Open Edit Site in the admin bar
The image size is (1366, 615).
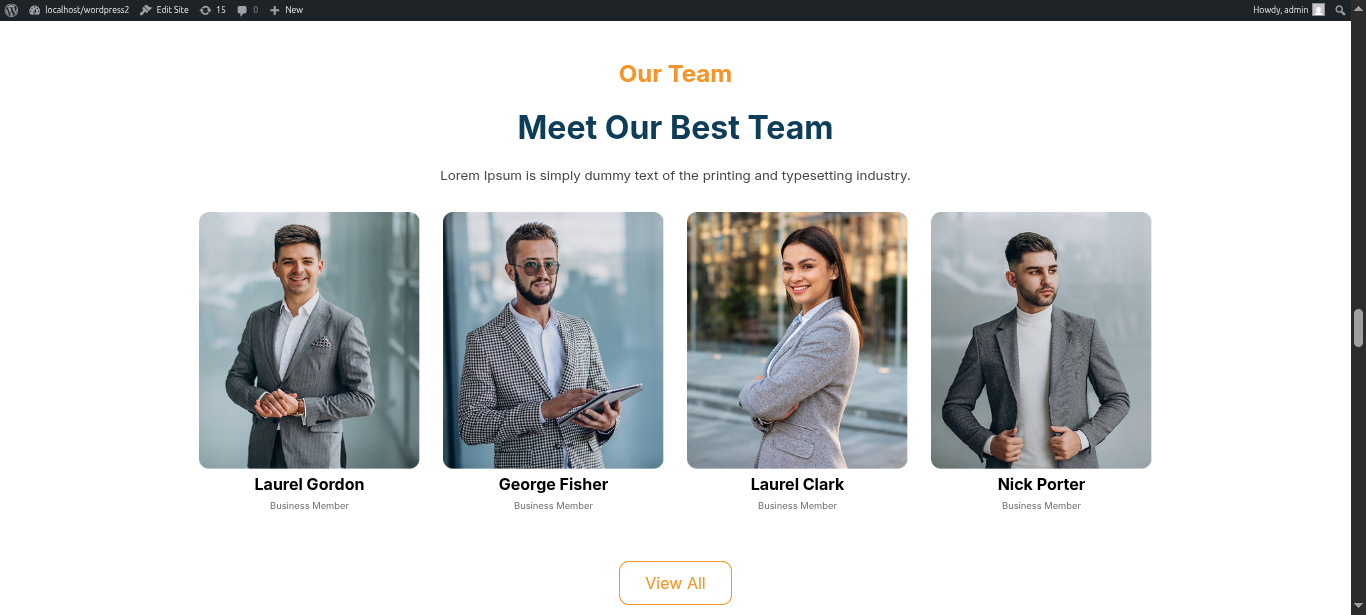[164, 10]
